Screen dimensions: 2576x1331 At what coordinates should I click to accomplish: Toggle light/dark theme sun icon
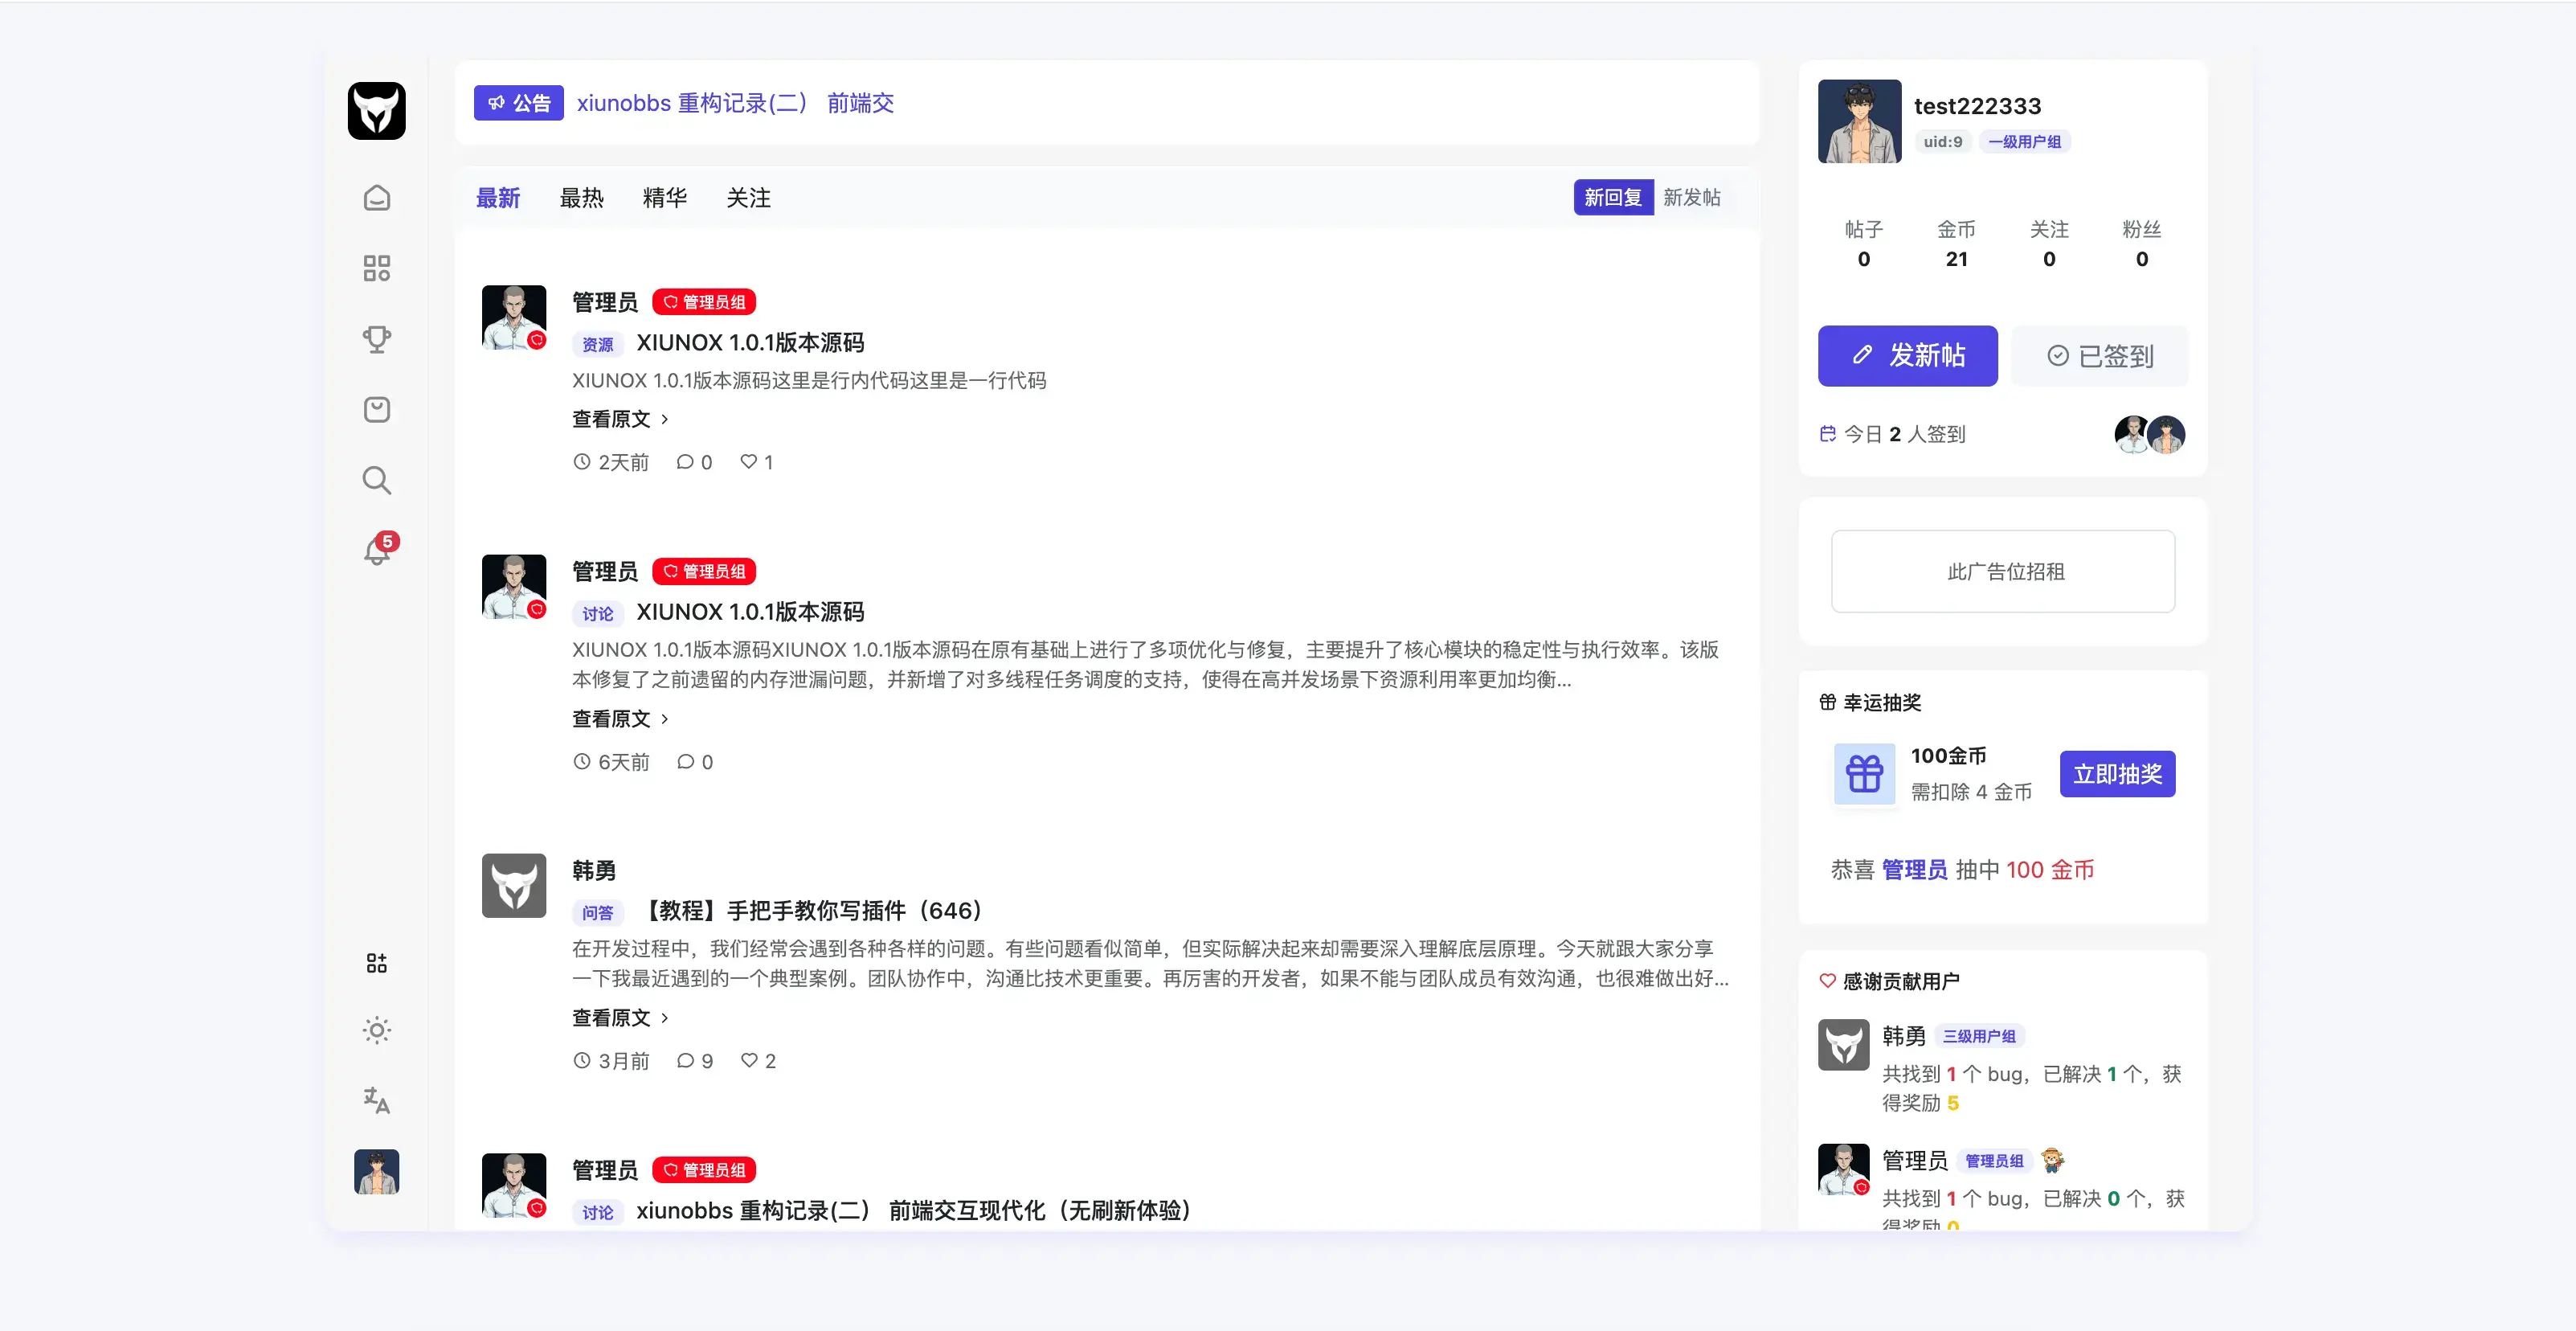click(376, 1031)
